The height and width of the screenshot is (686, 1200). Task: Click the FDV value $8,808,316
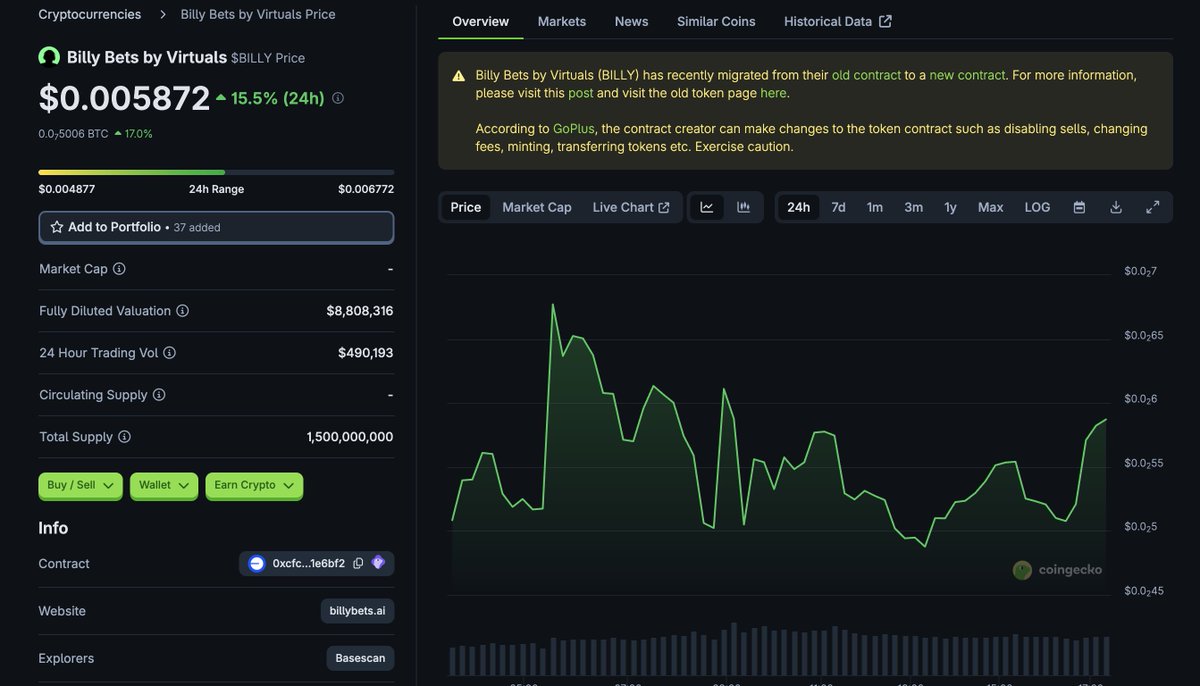360,311
